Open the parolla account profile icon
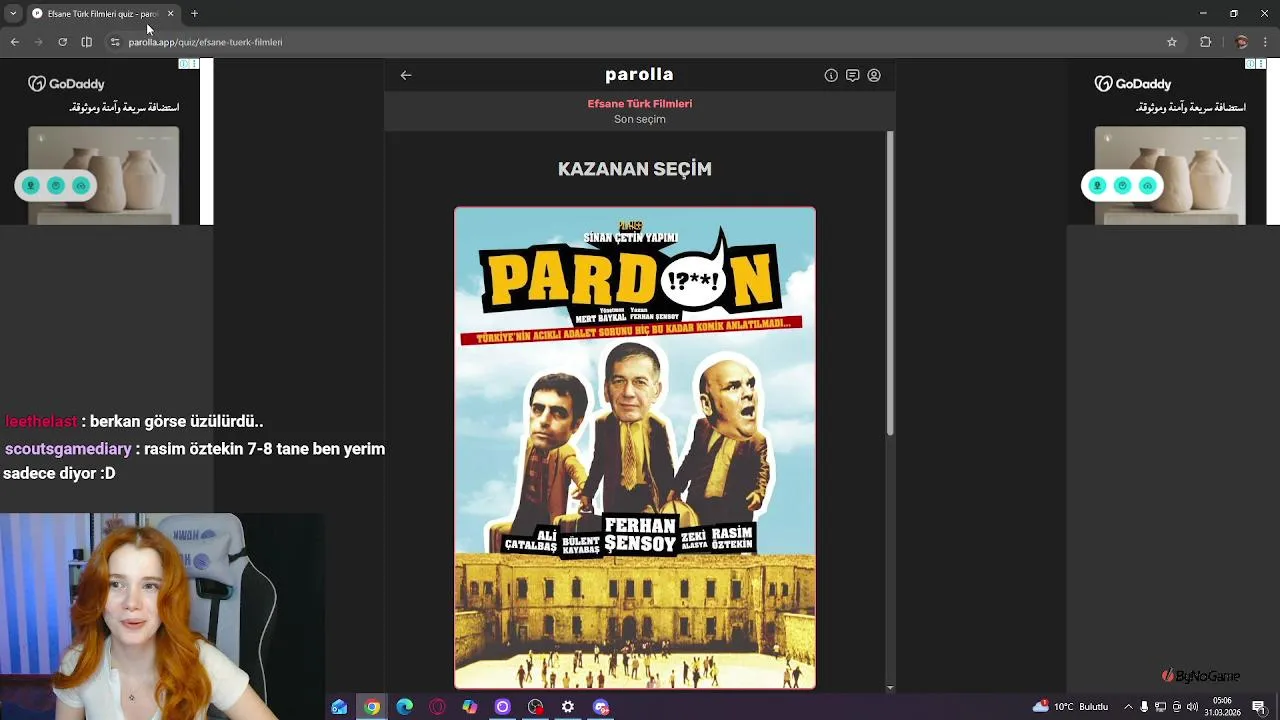Viewport: 1280px width, 720px height. (874, 75)
